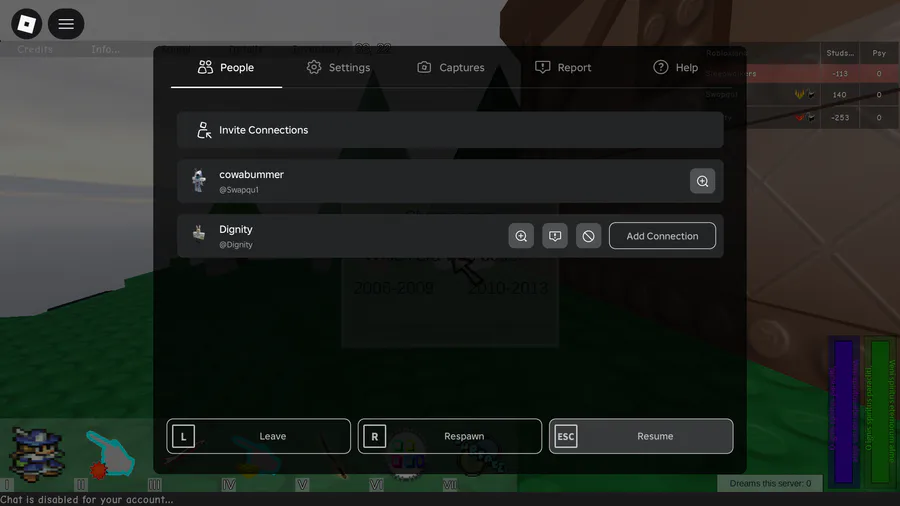Screen dimensions: 900x506
Task: Switch to the People tab
Action: tap(226, 68)
